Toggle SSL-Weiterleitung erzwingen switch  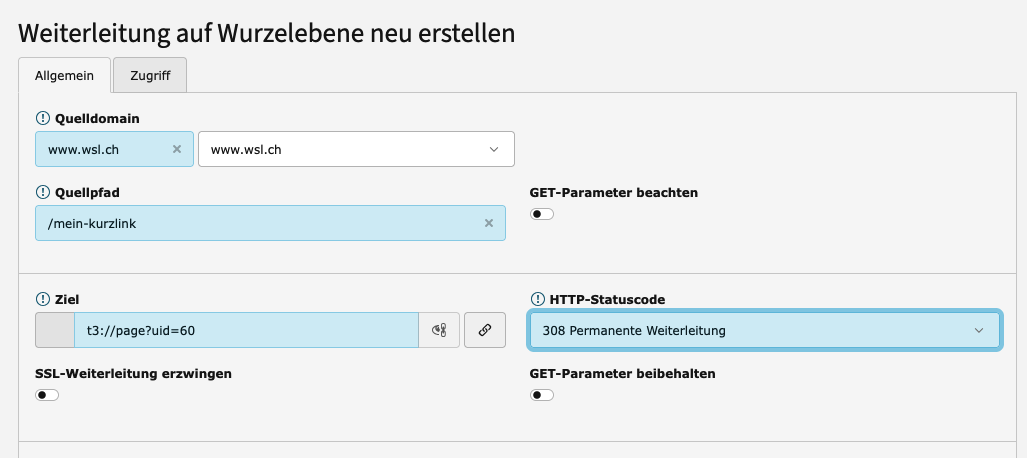coord(47,395)
